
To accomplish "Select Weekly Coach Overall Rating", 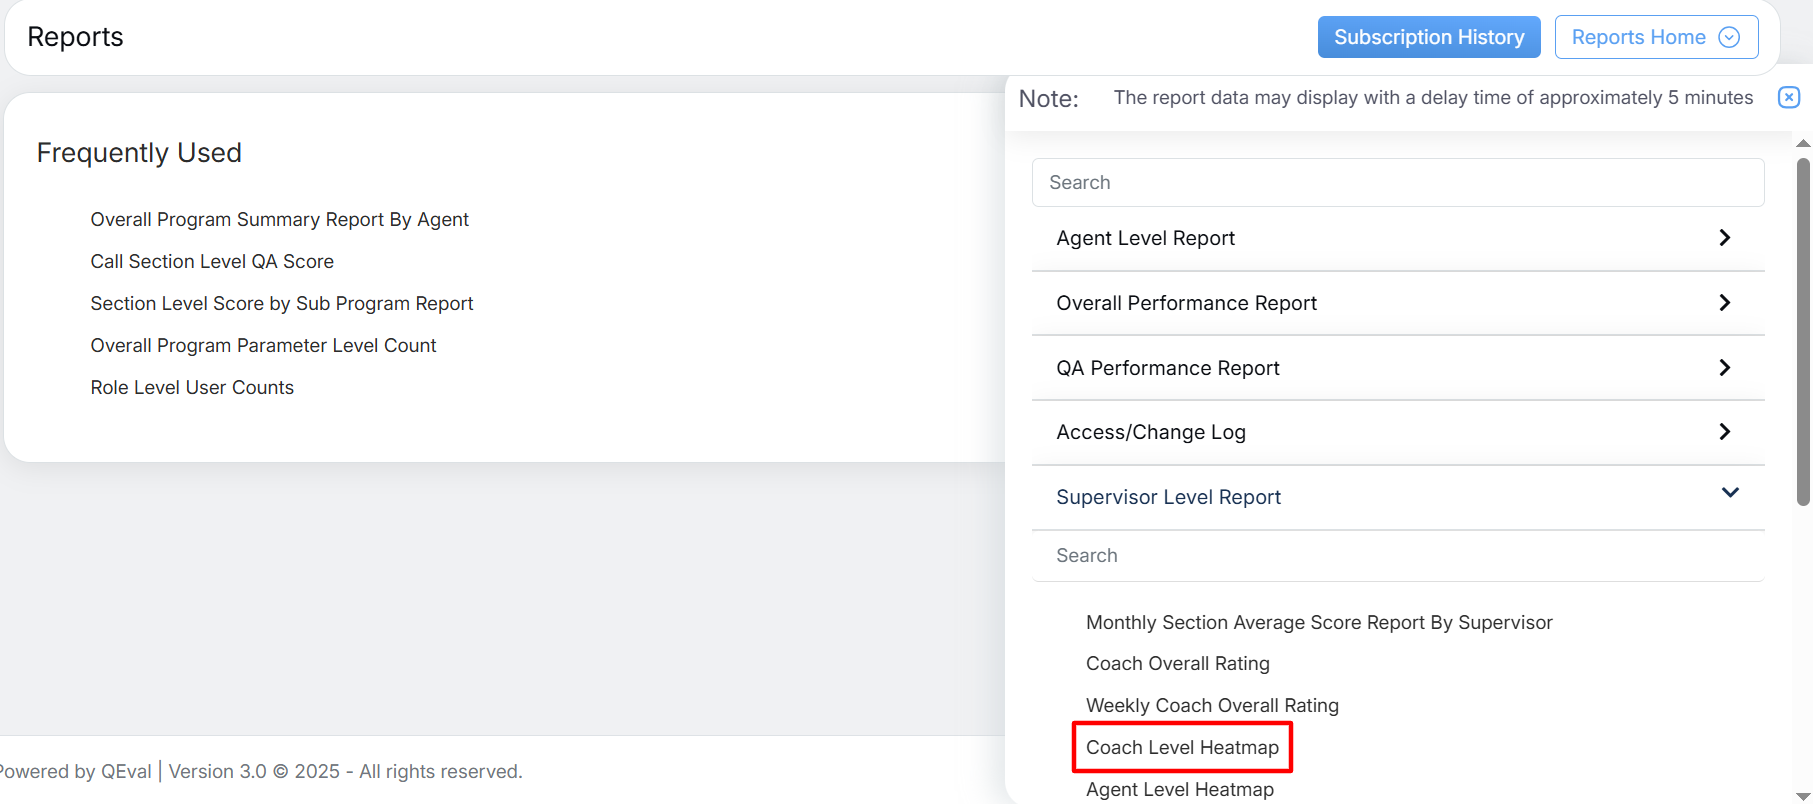I will [1212, 706].
